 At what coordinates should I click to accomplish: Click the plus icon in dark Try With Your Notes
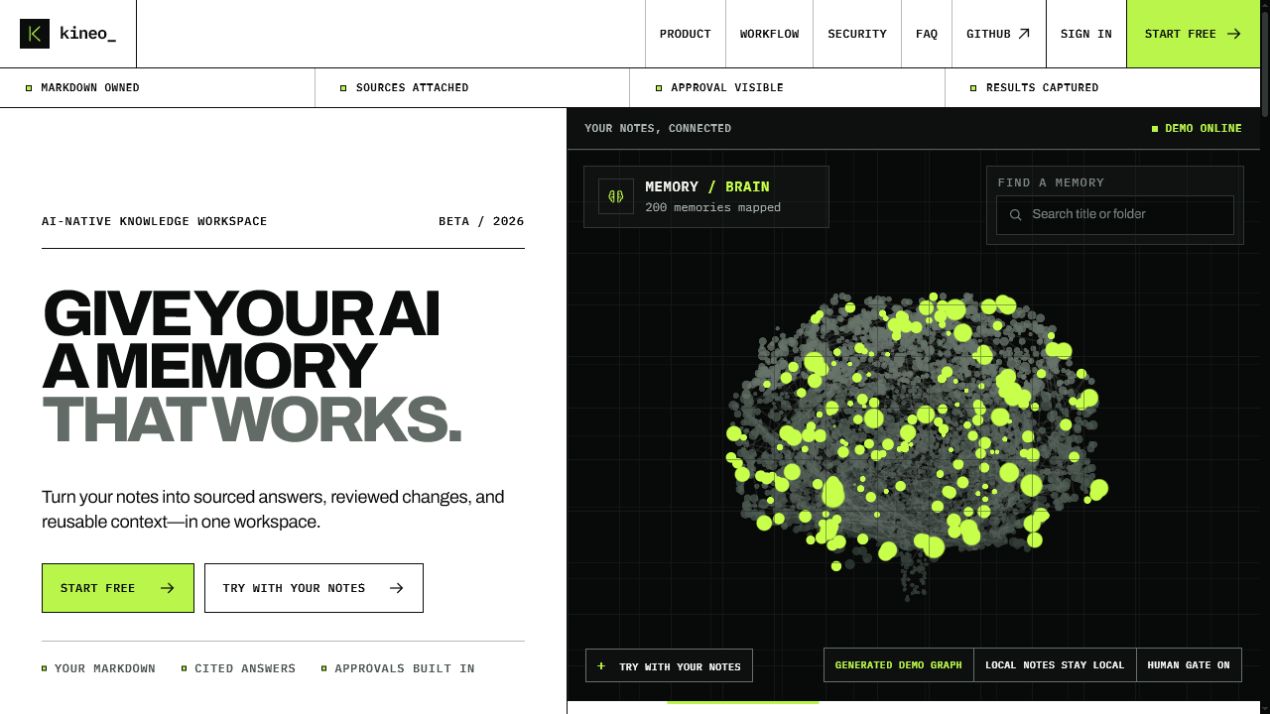(601, 666)
